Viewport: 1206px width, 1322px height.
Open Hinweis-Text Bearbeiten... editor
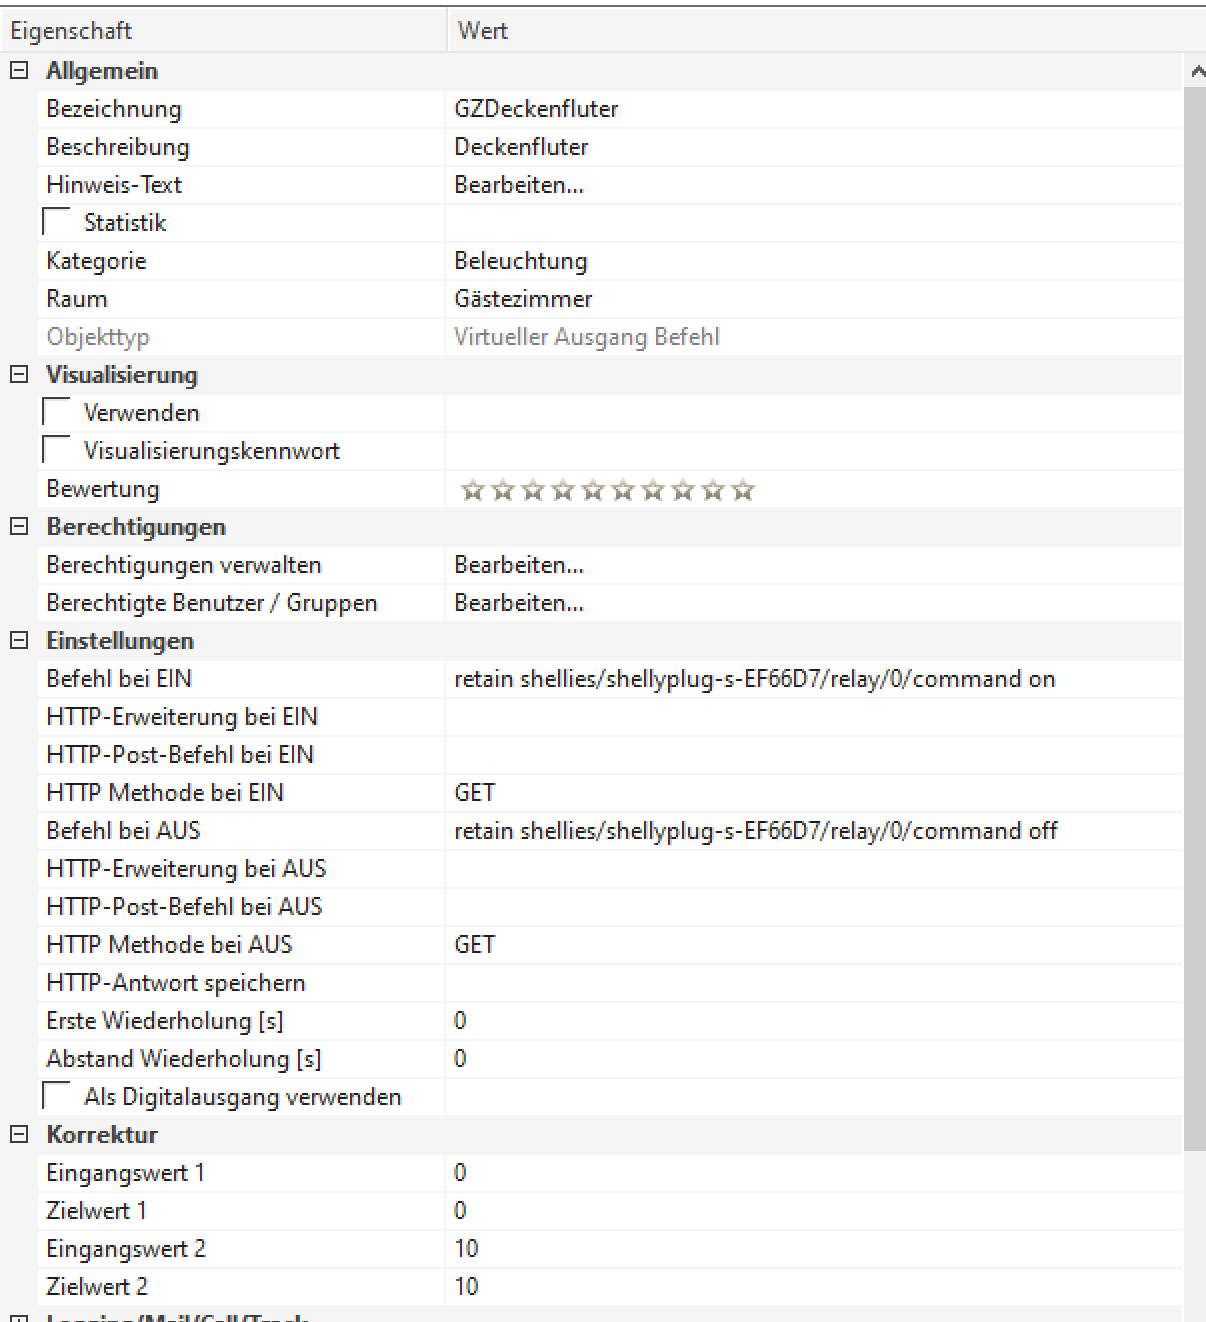pos(519,185)
